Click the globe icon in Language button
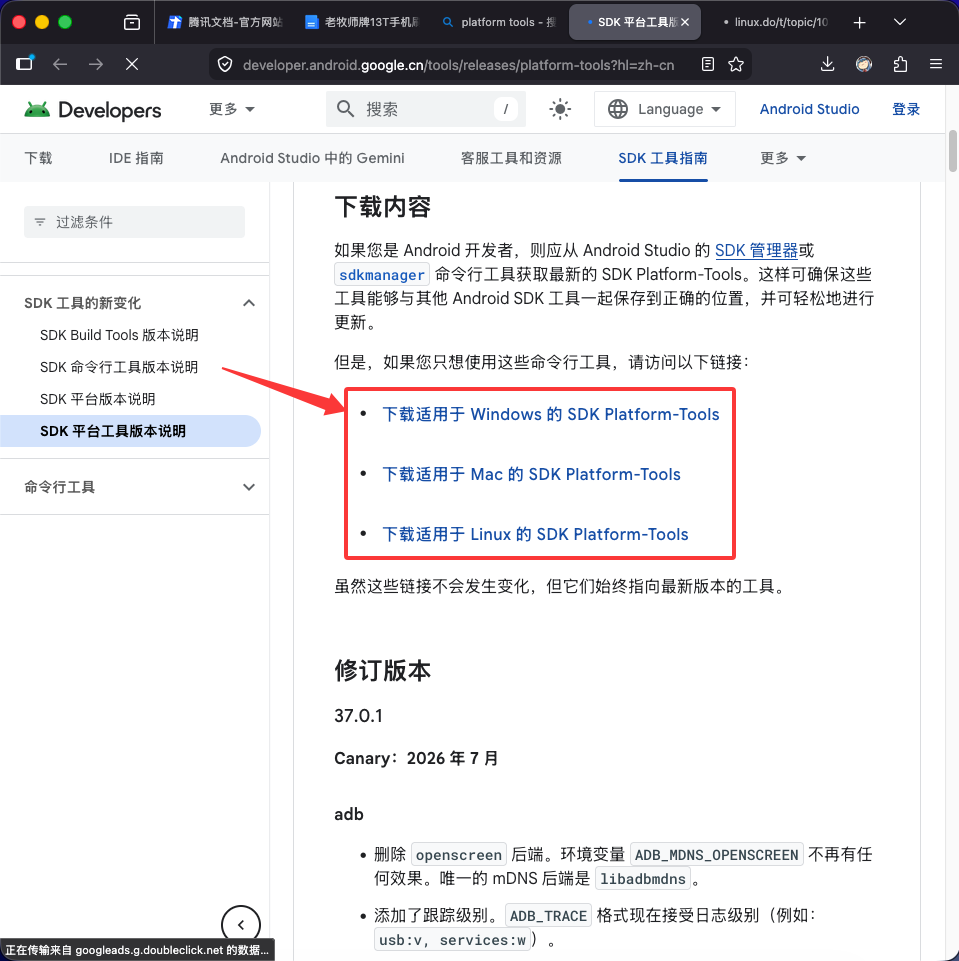Image resolution: width=959 pixels, height=961 pixels. (x=618, y=109)
